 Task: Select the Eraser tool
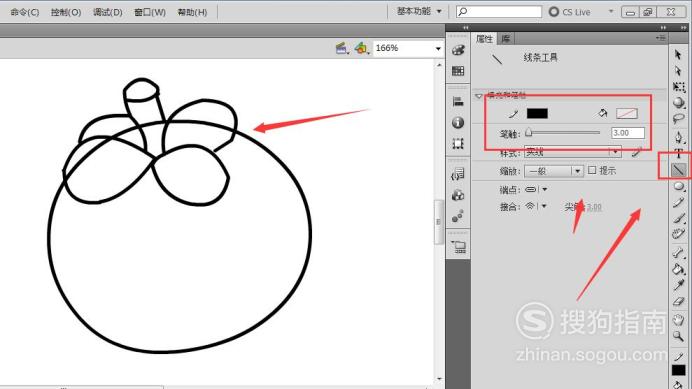678,302
